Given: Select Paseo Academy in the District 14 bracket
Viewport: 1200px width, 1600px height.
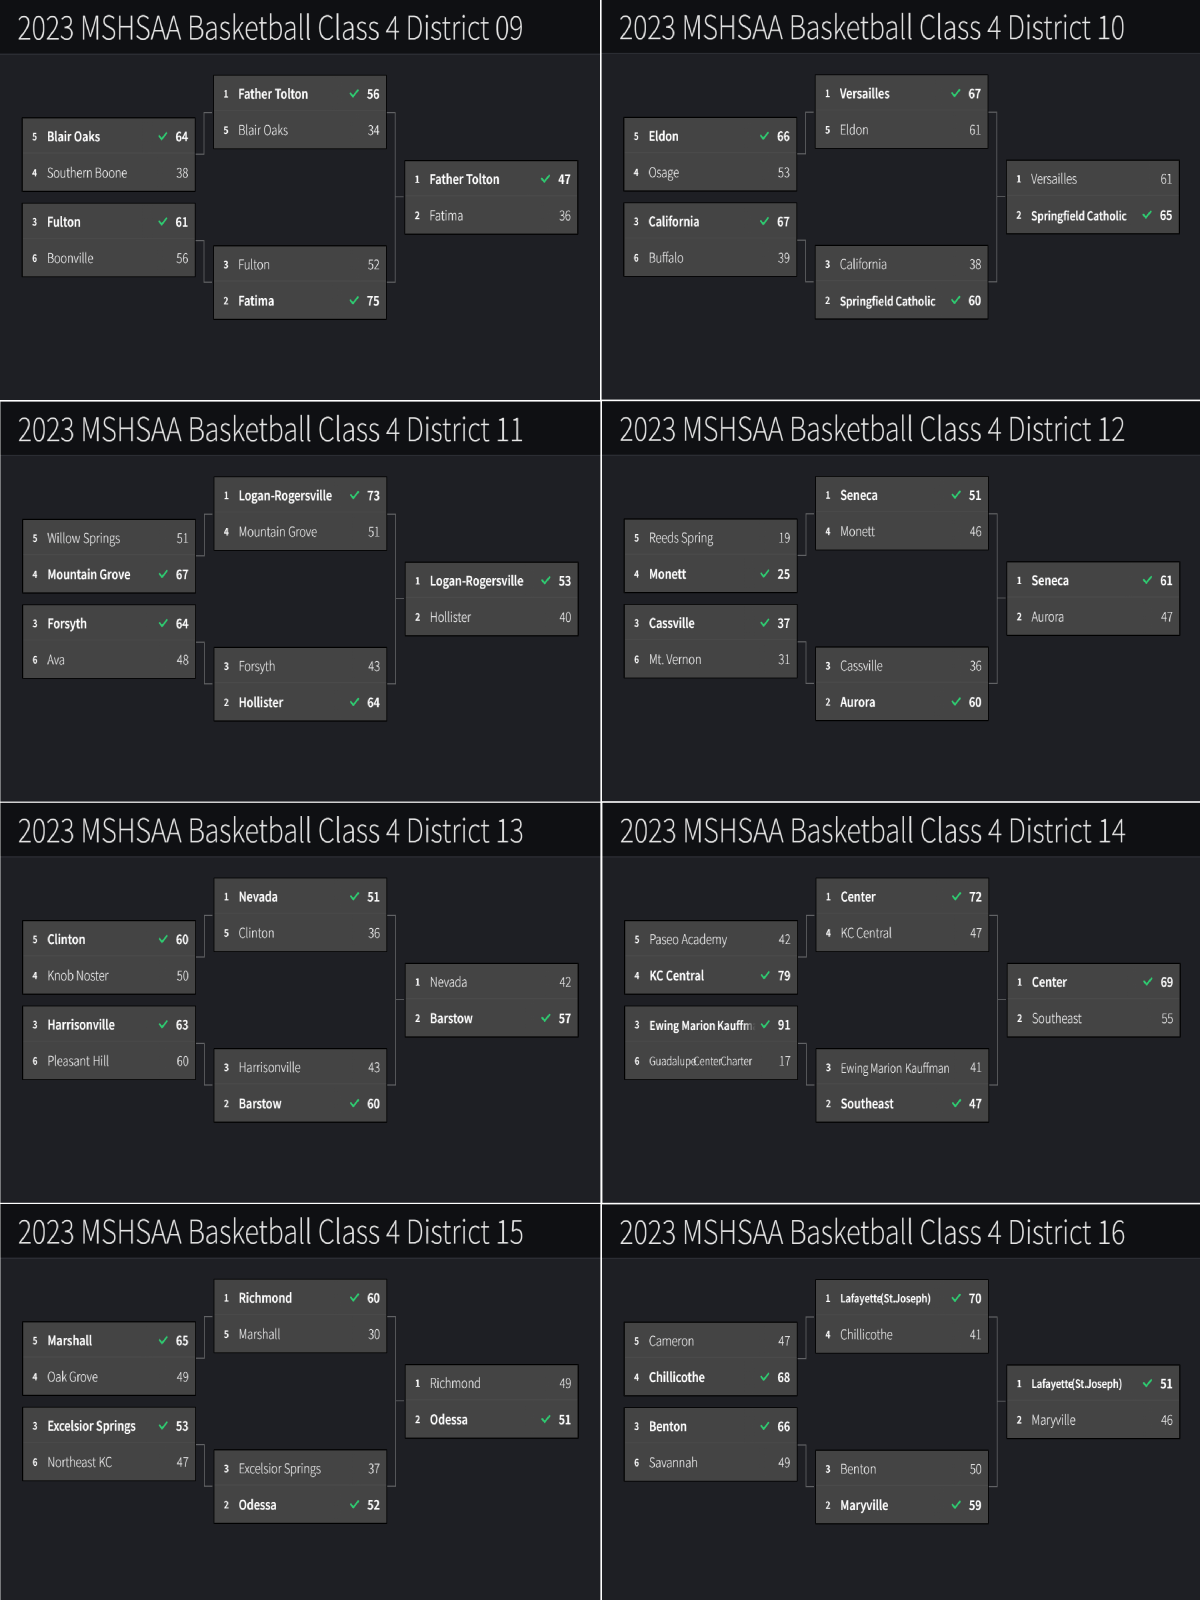Looking at the screenshot, I should [x=688, y=940].
